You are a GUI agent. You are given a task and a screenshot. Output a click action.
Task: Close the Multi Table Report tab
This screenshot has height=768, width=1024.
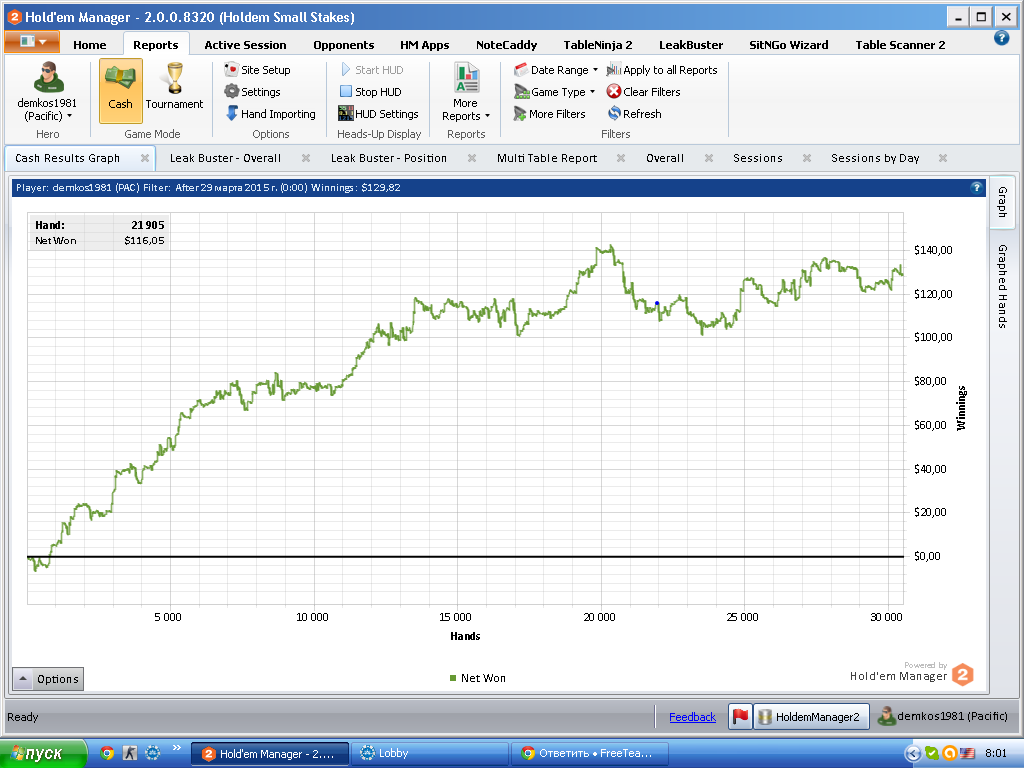pyautogui.click(x=621, y=158)
